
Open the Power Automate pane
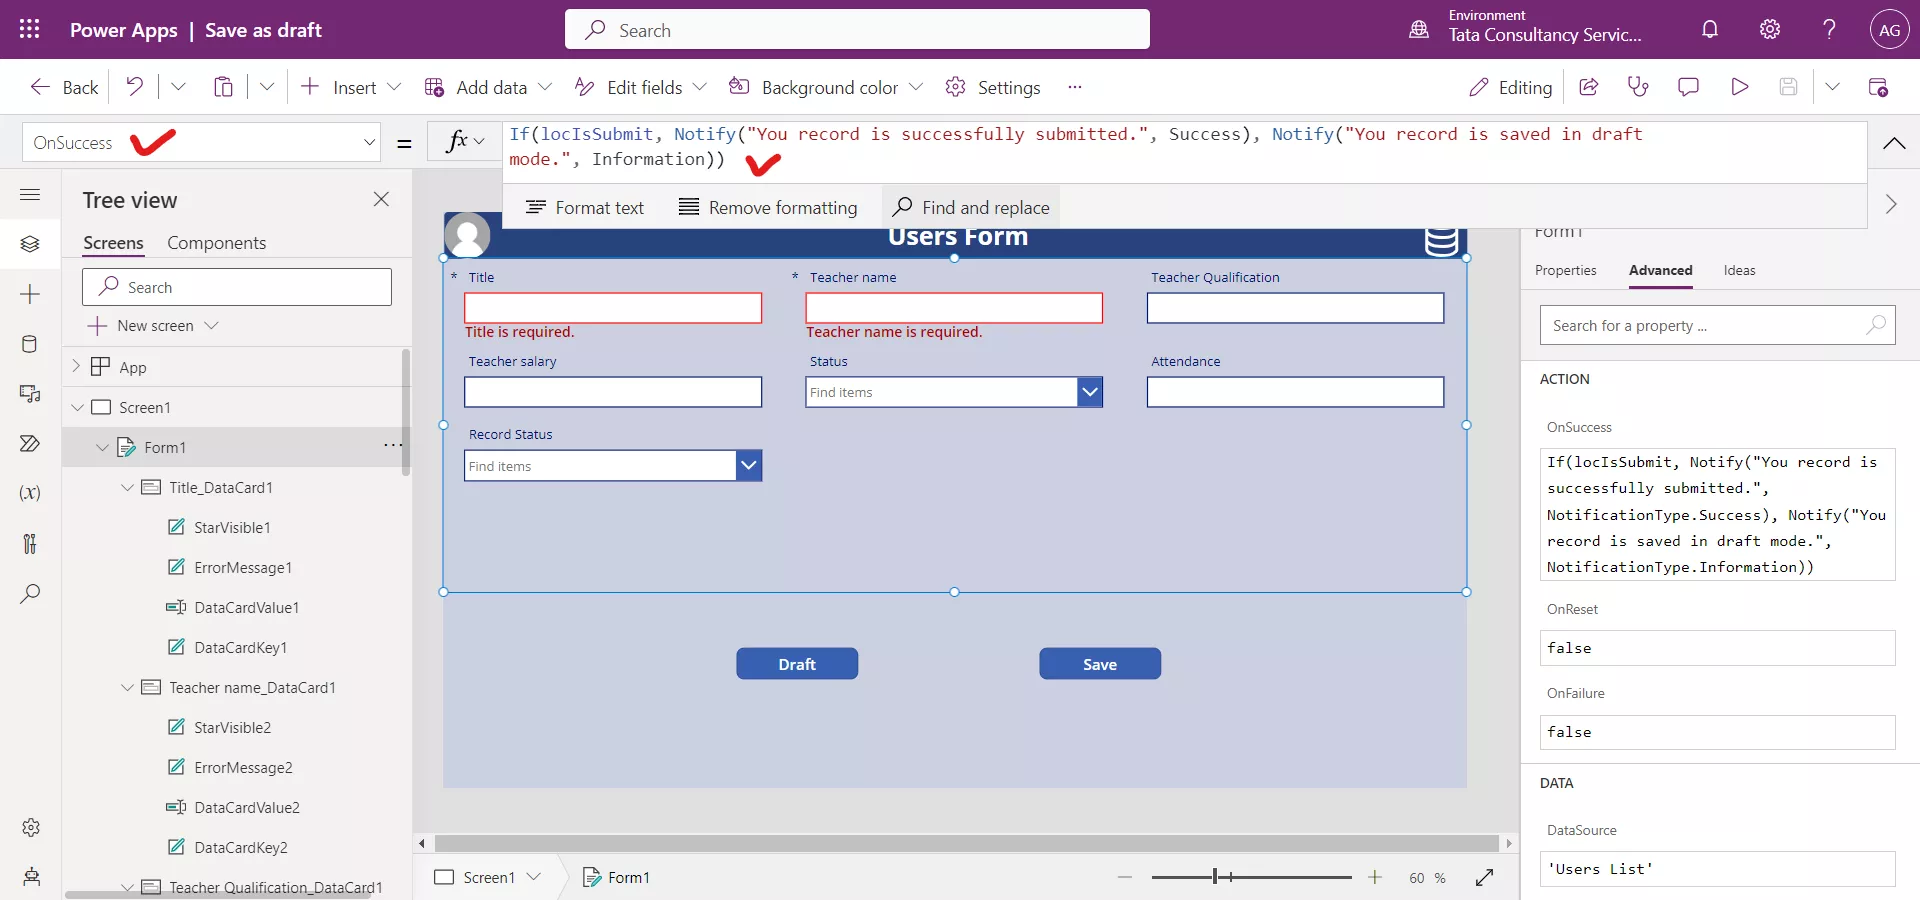30,444
